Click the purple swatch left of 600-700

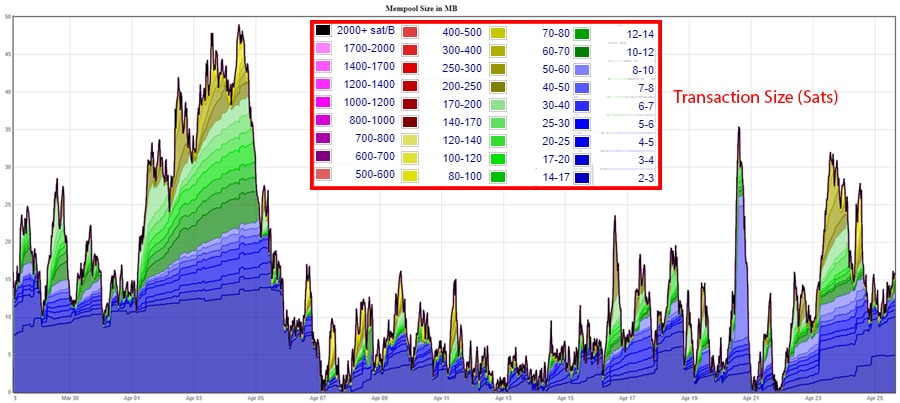(x=323, y=157)
